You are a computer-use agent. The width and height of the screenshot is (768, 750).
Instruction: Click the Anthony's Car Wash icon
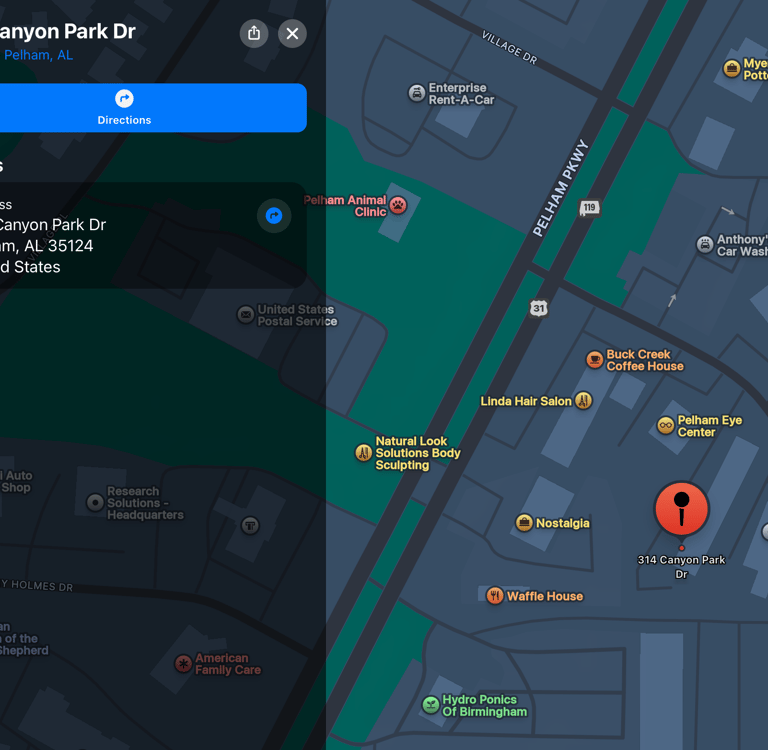pyautogui.click(x=705, y=244)
